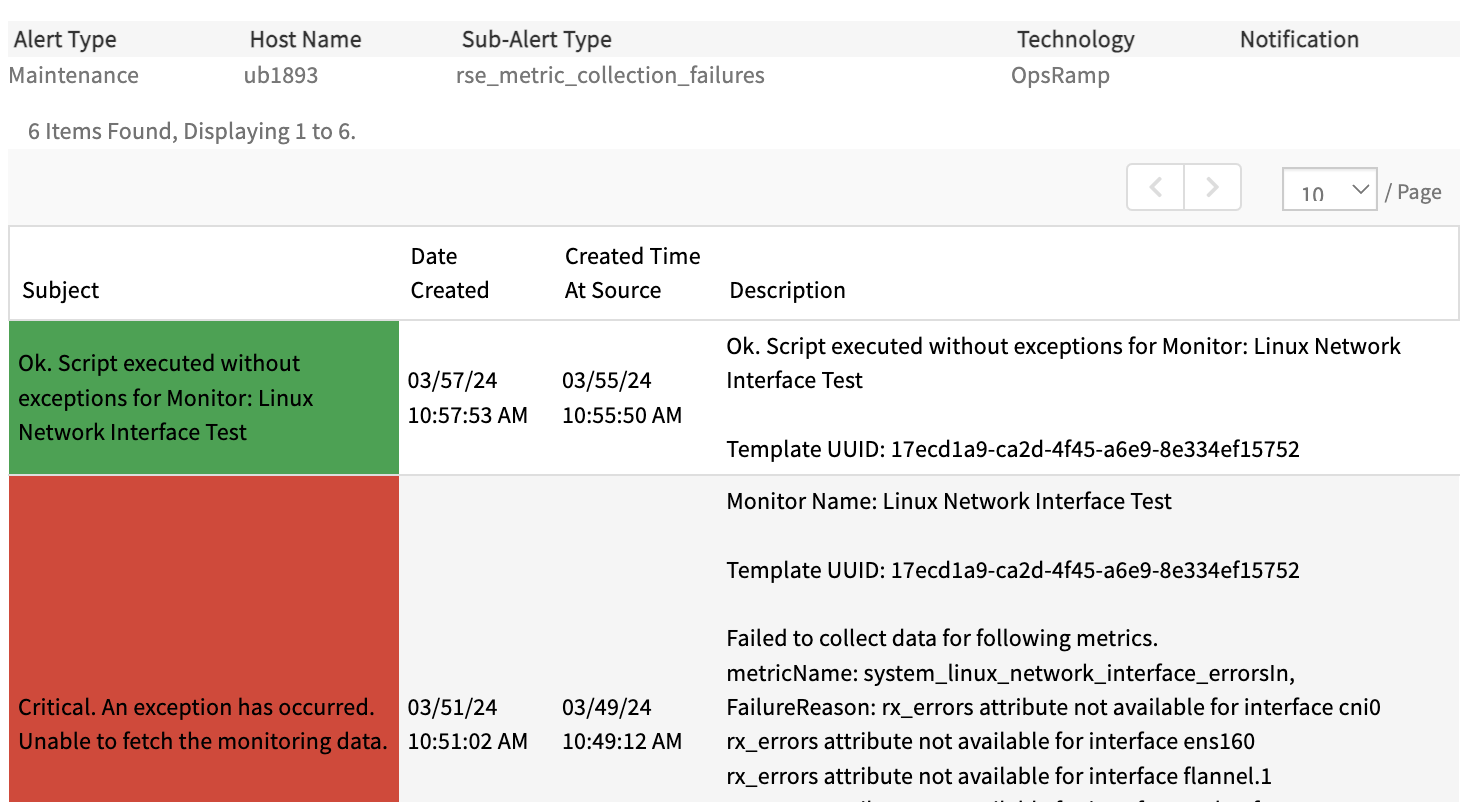The width and height of the screenshot is (1468, 802).
Task: Select the Alert Type column header
Action: pyautogui.click(x=64, y=39)
